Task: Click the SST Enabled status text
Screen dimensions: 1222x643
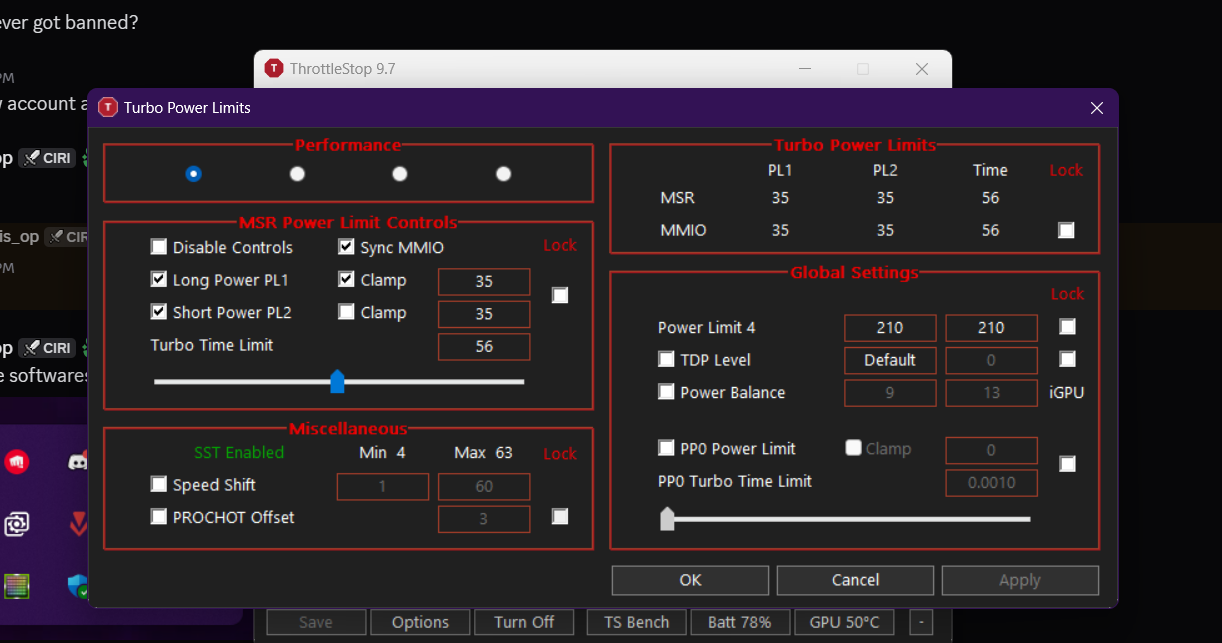Action: click(239, 452)
